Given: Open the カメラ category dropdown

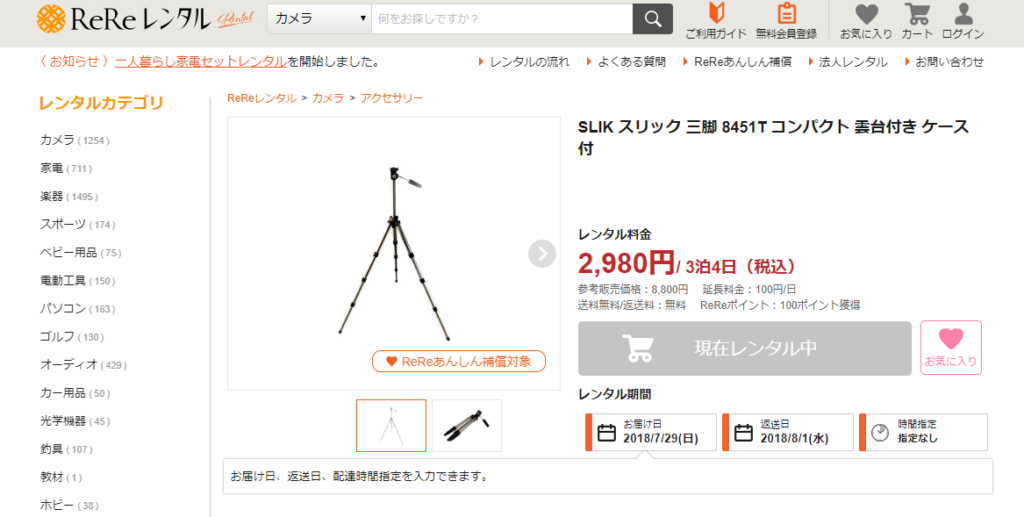Looking at the screenshot, I should [x=319, y=19].
